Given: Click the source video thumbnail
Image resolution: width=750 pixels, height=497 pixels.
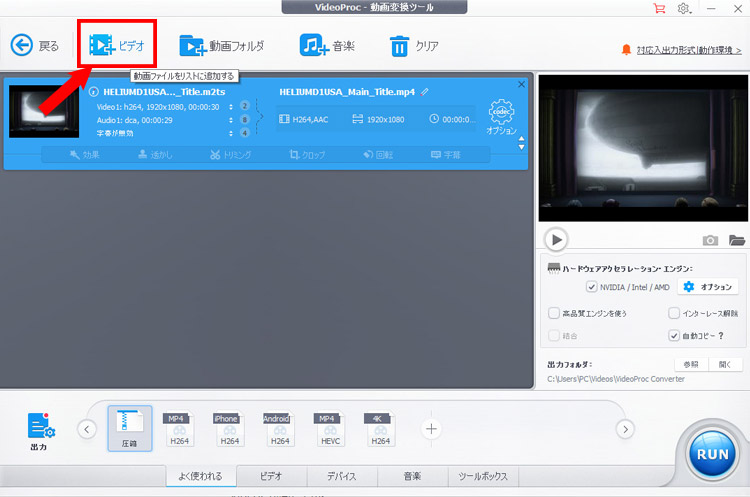Looking at the screenshot, I should (x=44, y=111).
